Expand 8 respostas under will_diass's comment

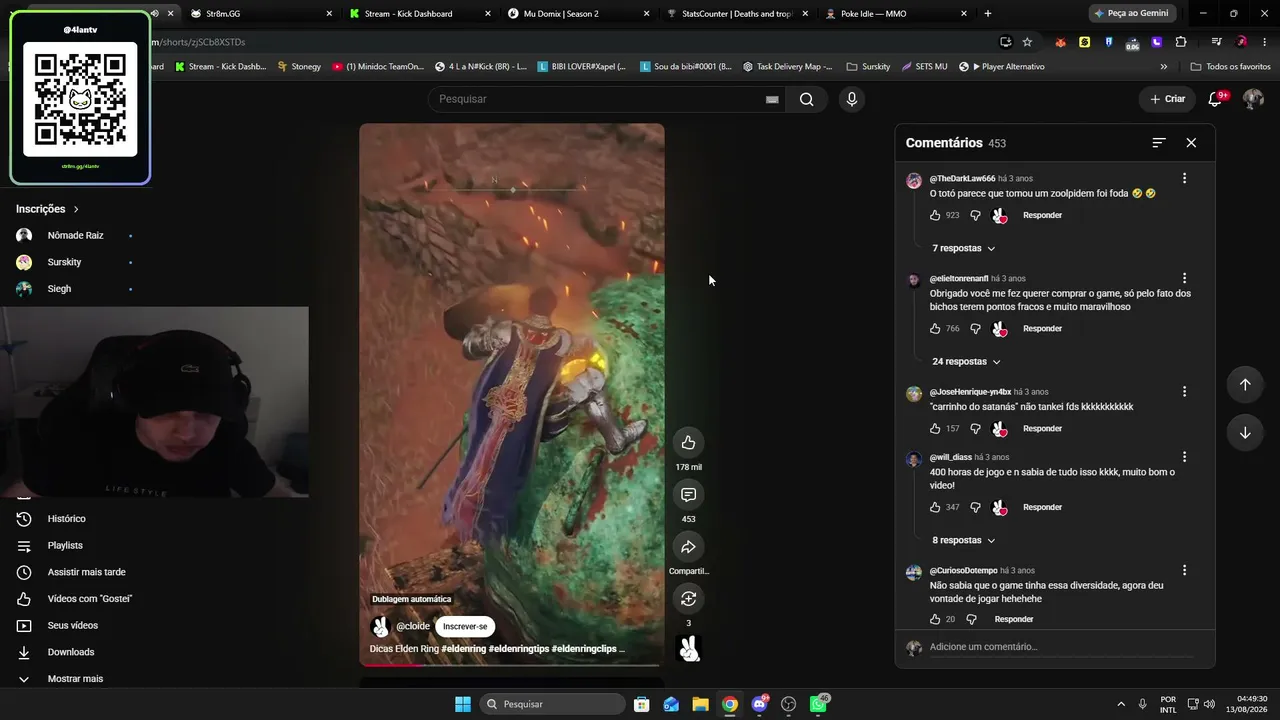pos(963,540)
